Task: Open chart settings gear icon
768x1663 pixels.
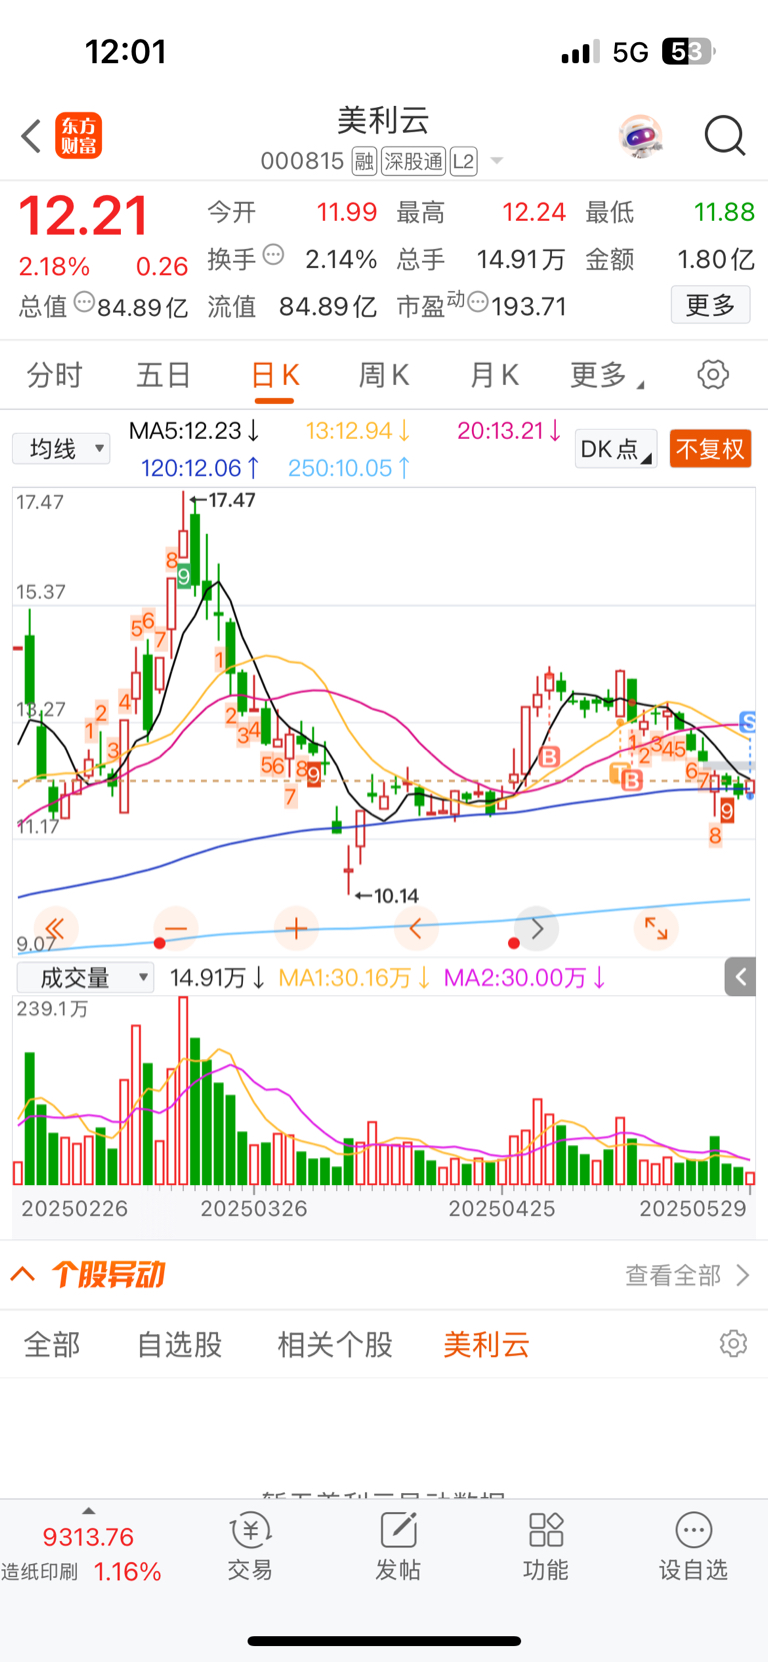Action: (x=713, y=375)
